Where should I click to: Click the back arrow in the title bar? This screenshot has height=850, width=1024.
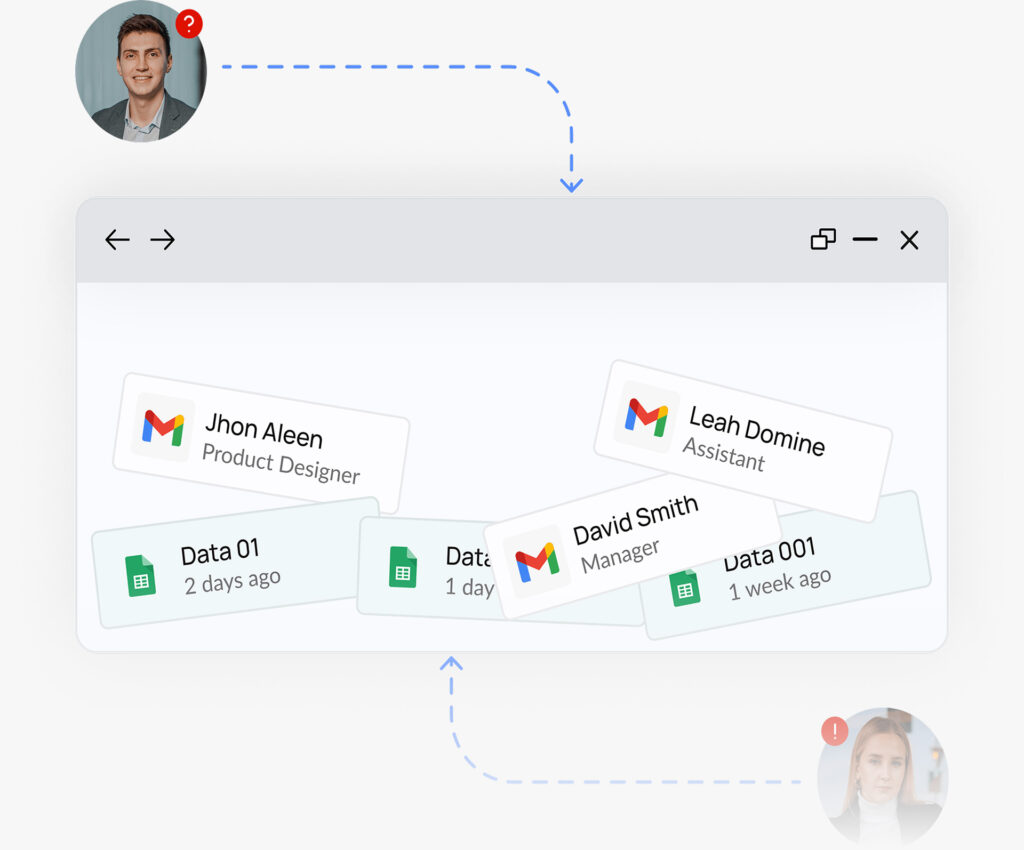(118, 240)
